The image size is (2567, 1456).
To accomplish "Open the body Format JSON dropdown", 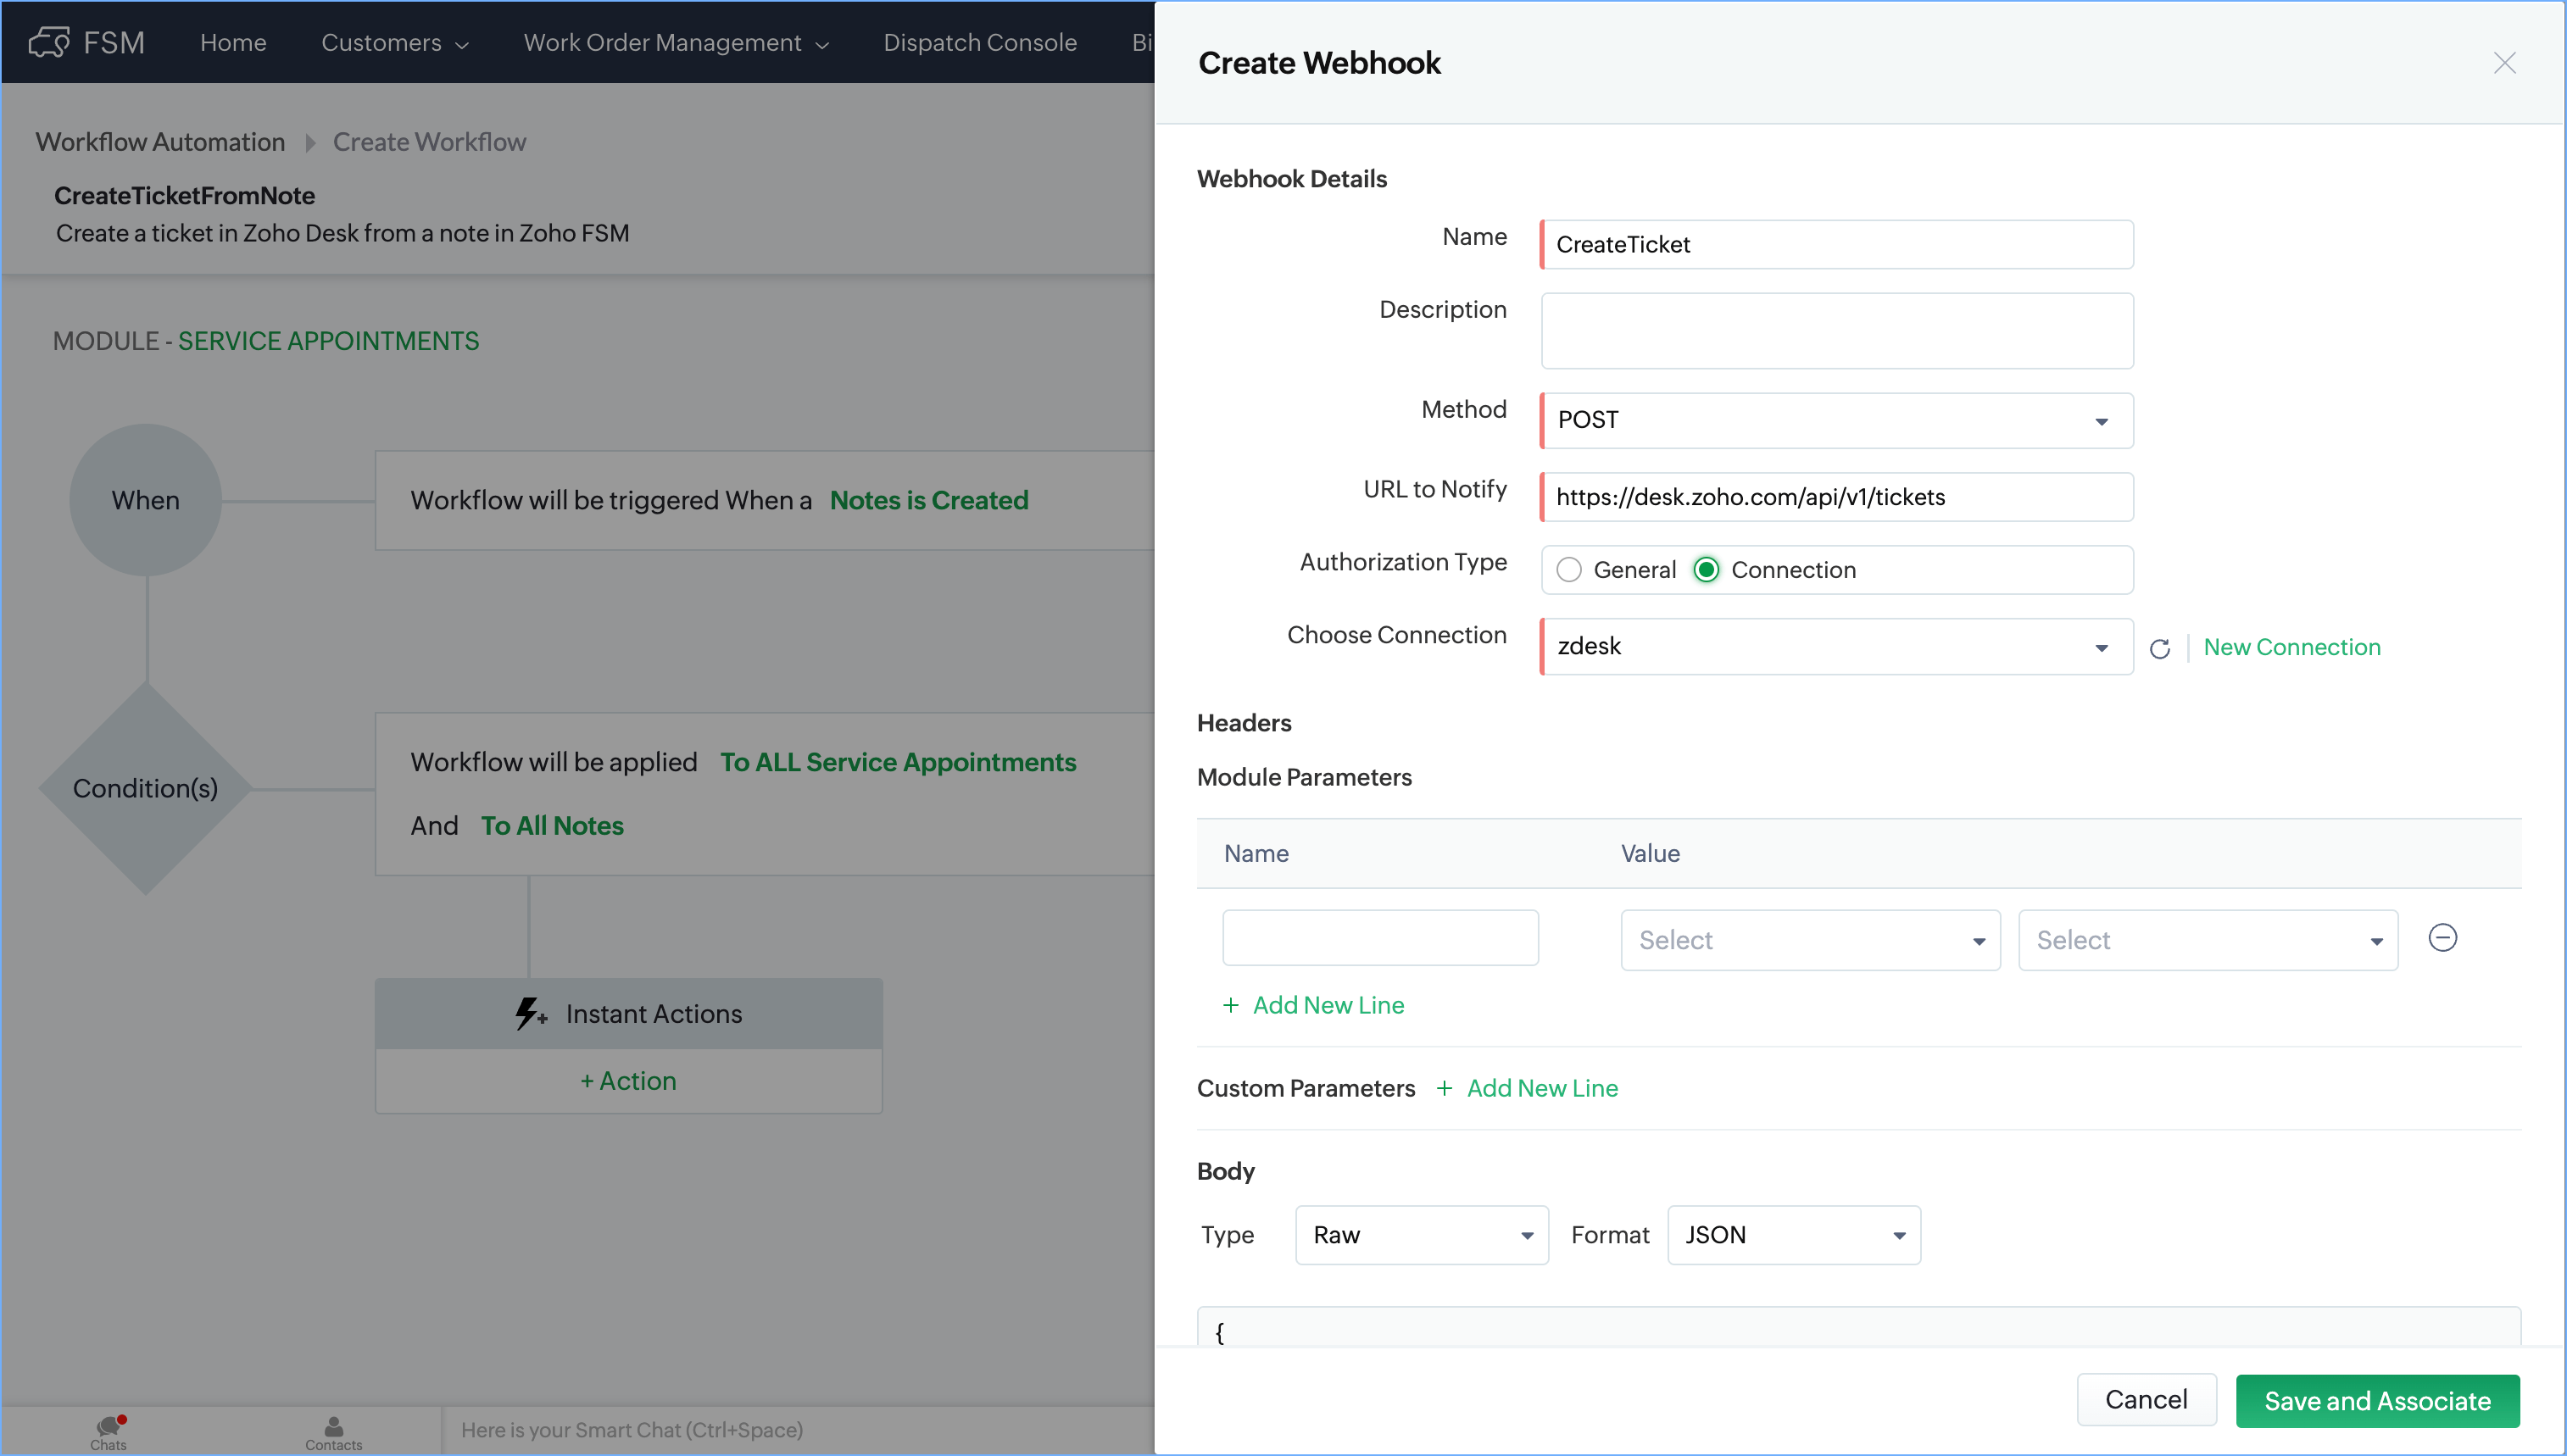I will coord(1793,1235).
